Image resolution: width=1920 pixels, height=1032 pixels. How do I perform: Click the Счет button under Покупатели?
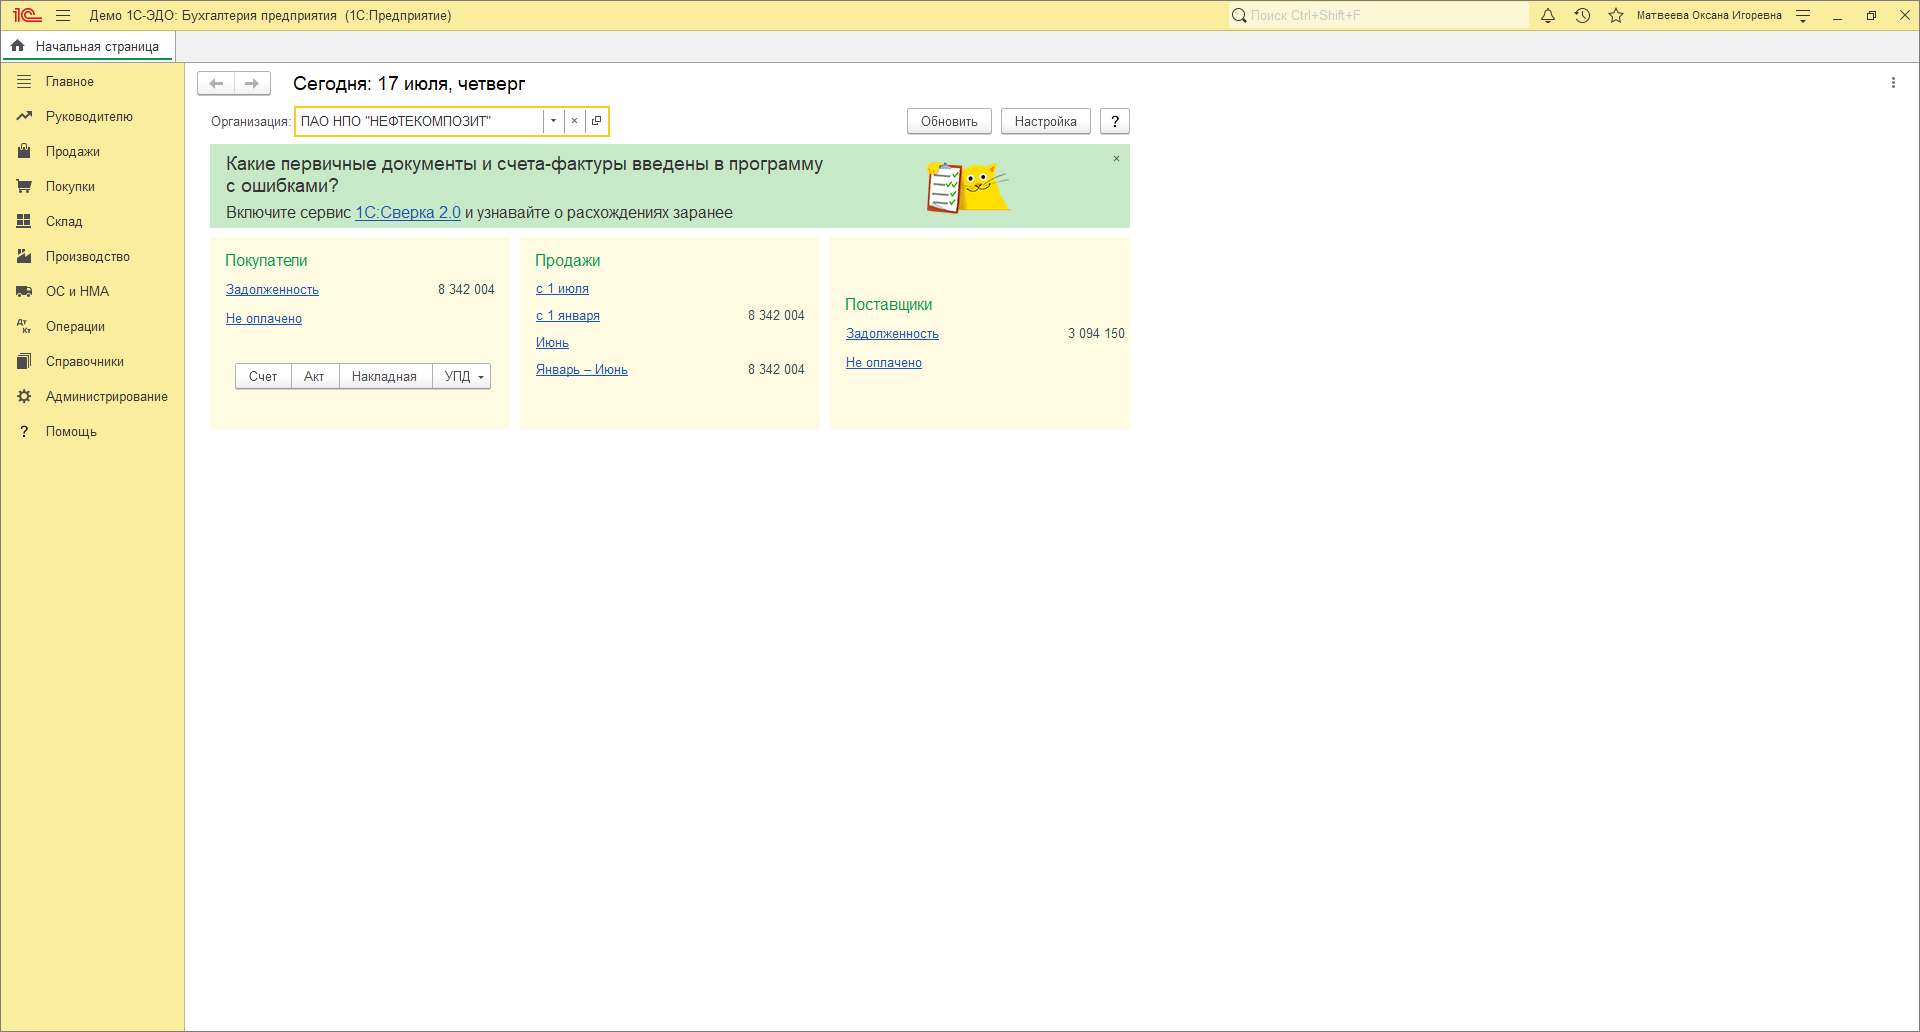coord(263,377)
